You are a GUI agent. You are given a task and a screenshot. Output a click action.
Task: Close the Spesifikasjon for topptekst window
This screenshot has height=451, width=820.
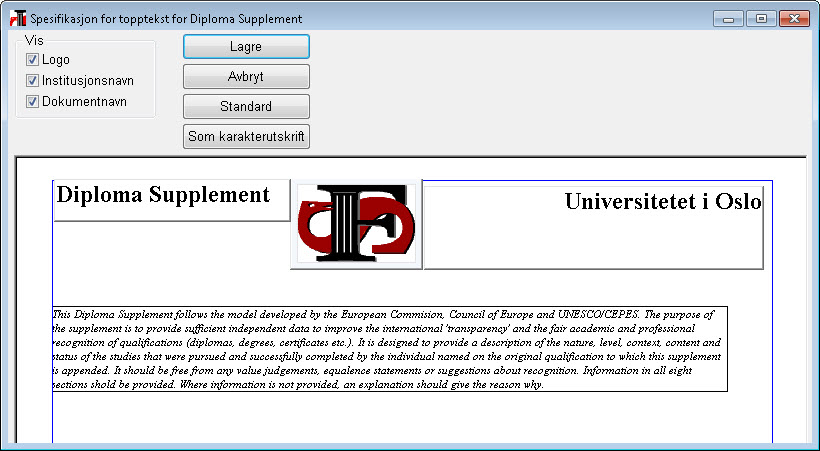coord(794,19)
